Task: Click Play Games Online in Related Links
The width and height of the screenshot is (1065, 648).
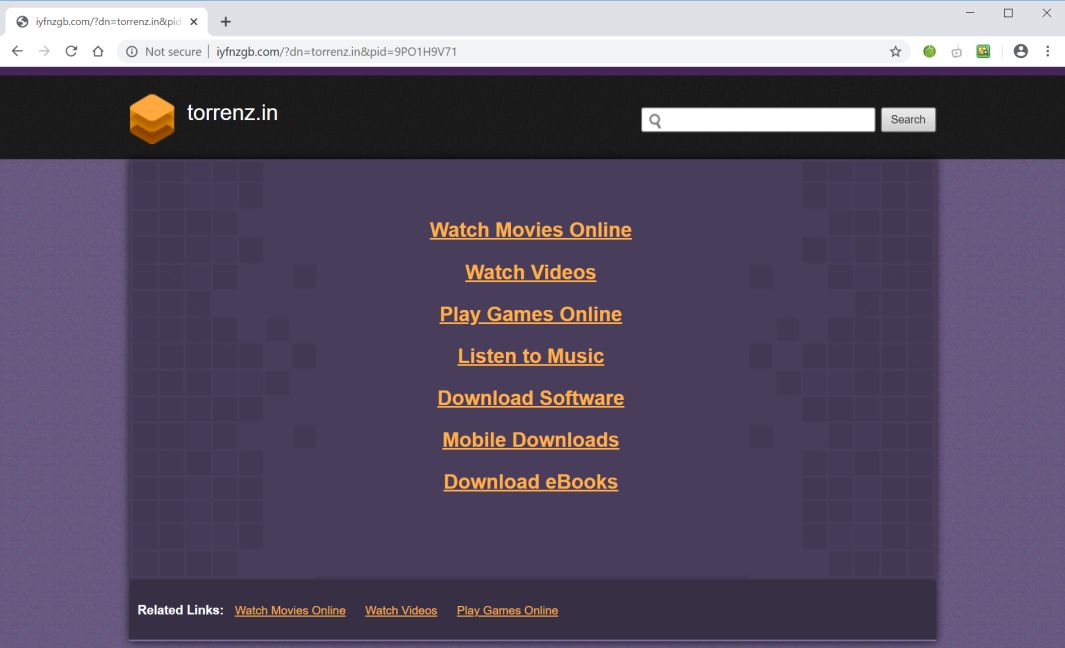Action: [x=507, y=611]
